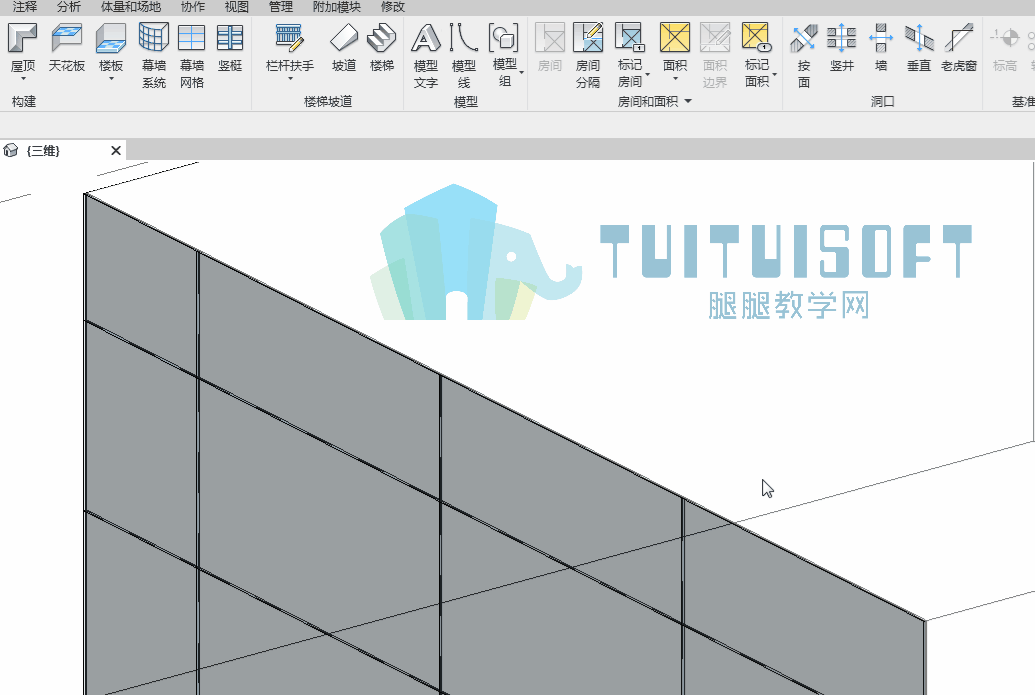Select the 房间分隔 room separator tool
The image size is (1035, 695).
(587, 55)
